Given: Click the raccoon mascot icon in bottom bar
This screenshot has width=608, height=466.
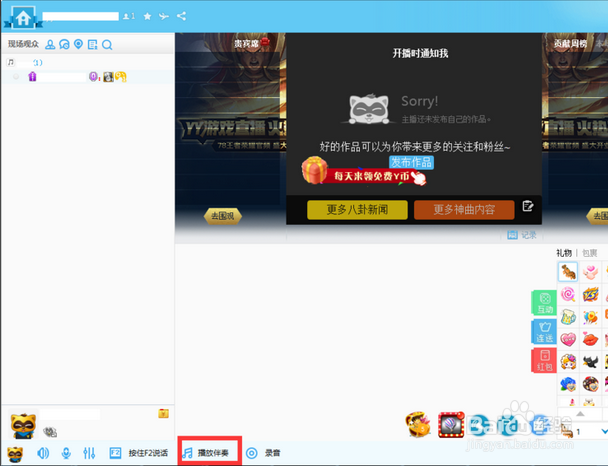Looking at the screenshot, I should 15,454.
